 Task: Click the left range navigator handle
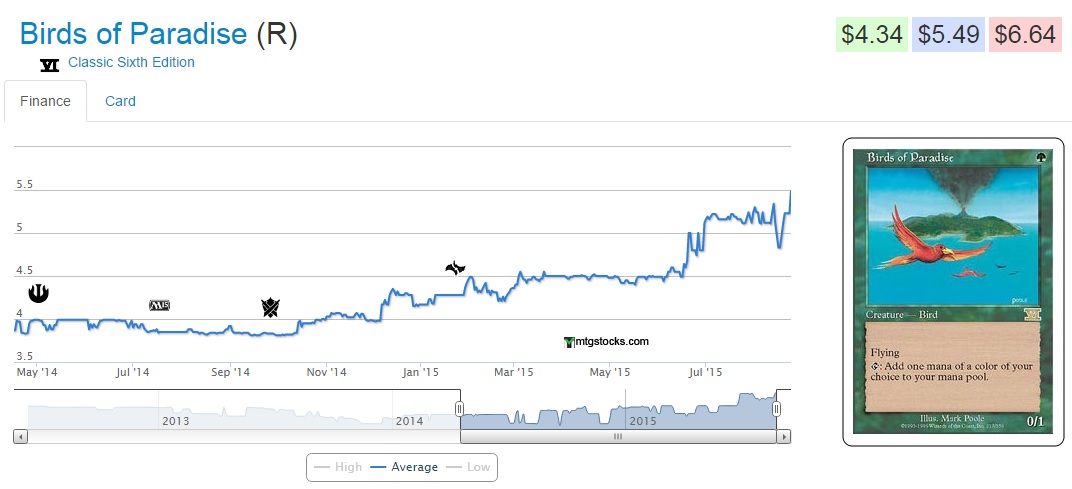point(460,409)
